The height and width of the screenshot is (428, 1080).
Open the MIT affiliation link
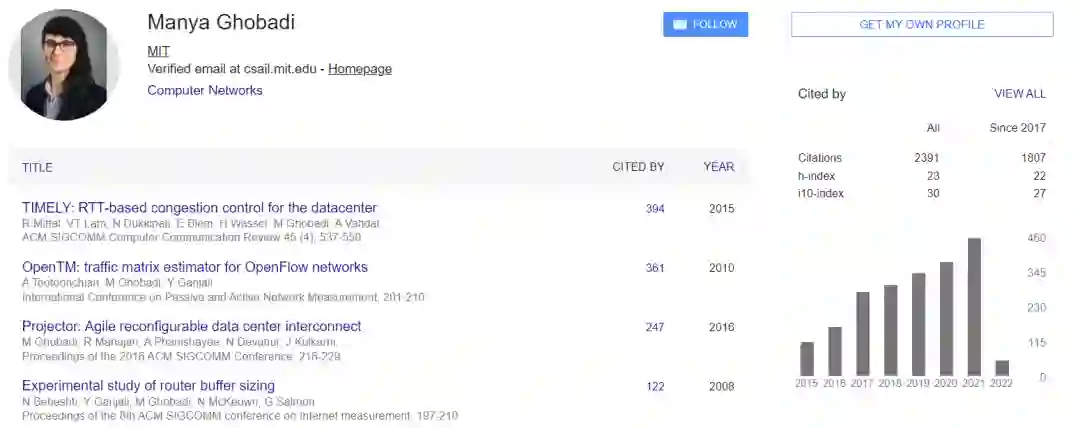158,50
